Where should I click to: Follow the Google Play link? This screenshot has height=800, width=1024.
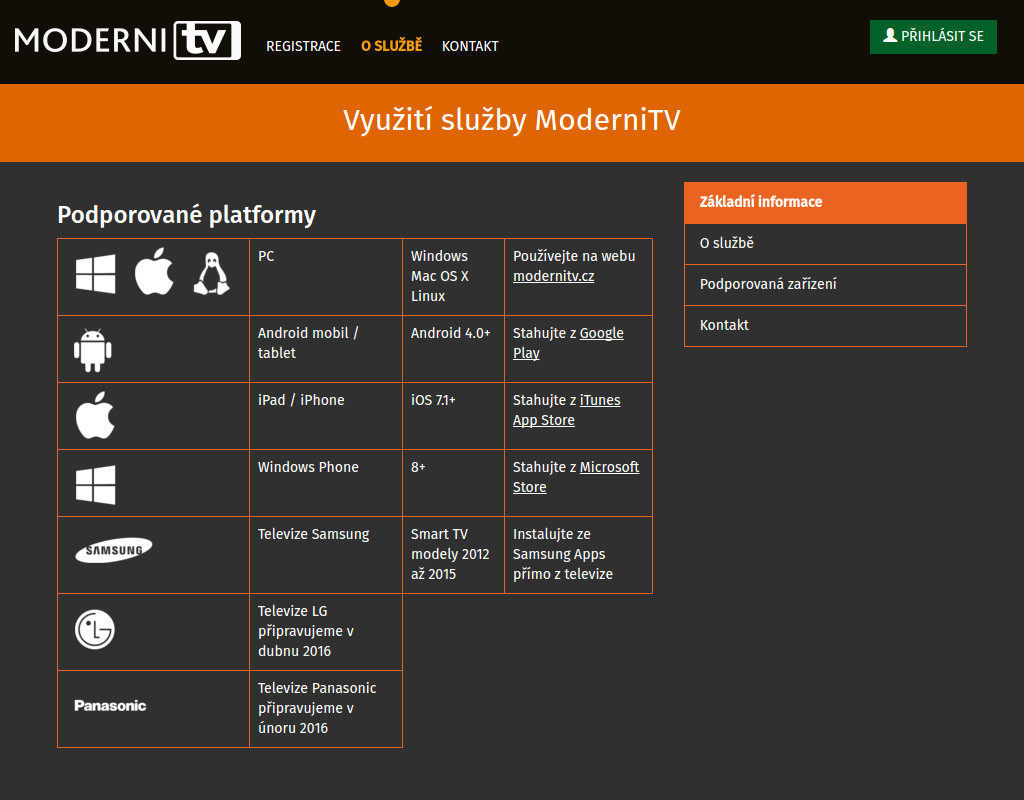click(601, 334)
